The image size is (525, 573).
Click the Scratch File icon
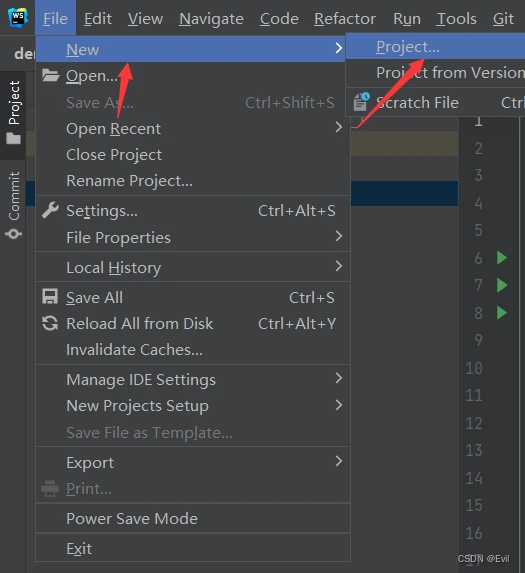361,102
